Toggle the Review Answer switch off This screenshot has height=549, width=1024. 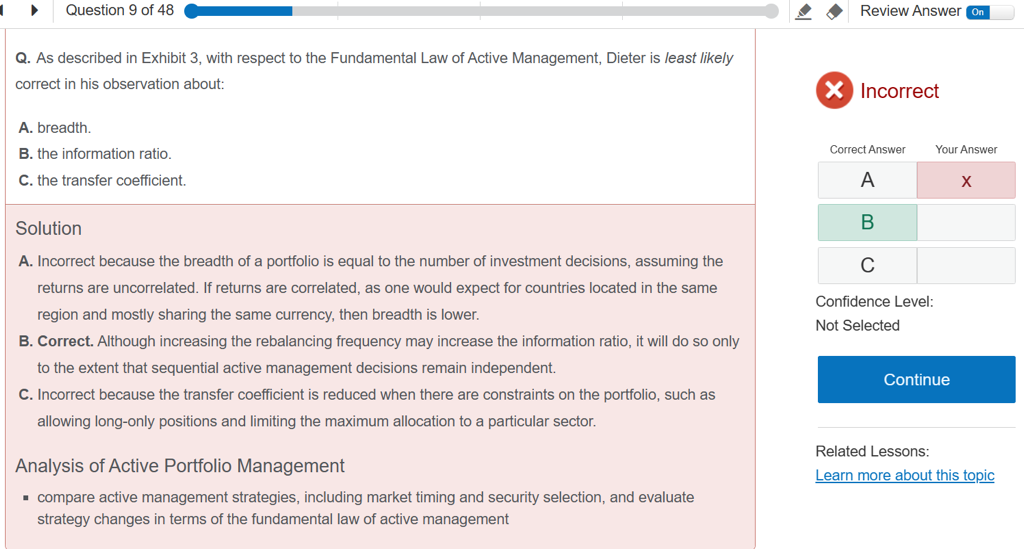pyautogui.click(x=989, y=12)
